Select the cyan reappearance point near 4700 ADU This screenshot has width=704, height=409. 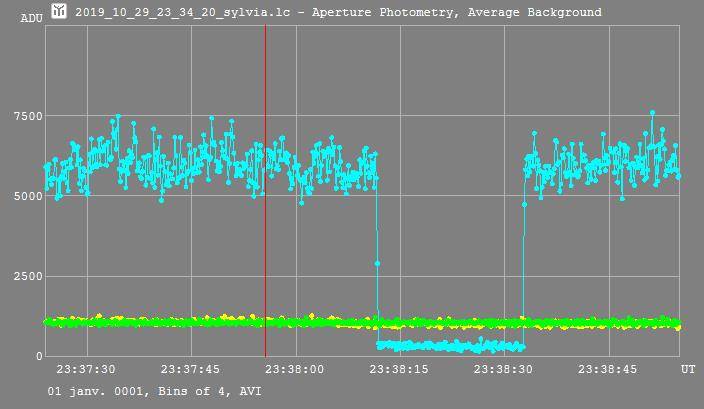[x=524, y=205]
